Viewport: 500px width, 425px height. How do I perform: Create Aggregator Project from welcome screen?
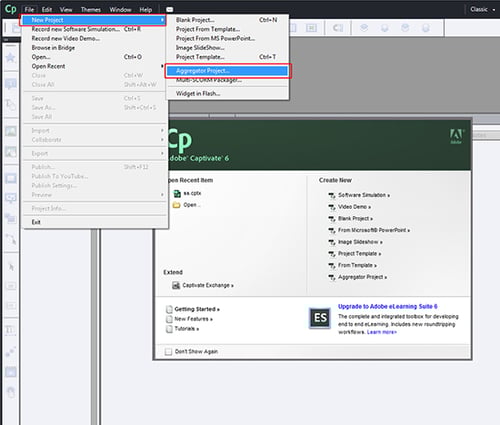pyautogui.click(x=362, y=277)
